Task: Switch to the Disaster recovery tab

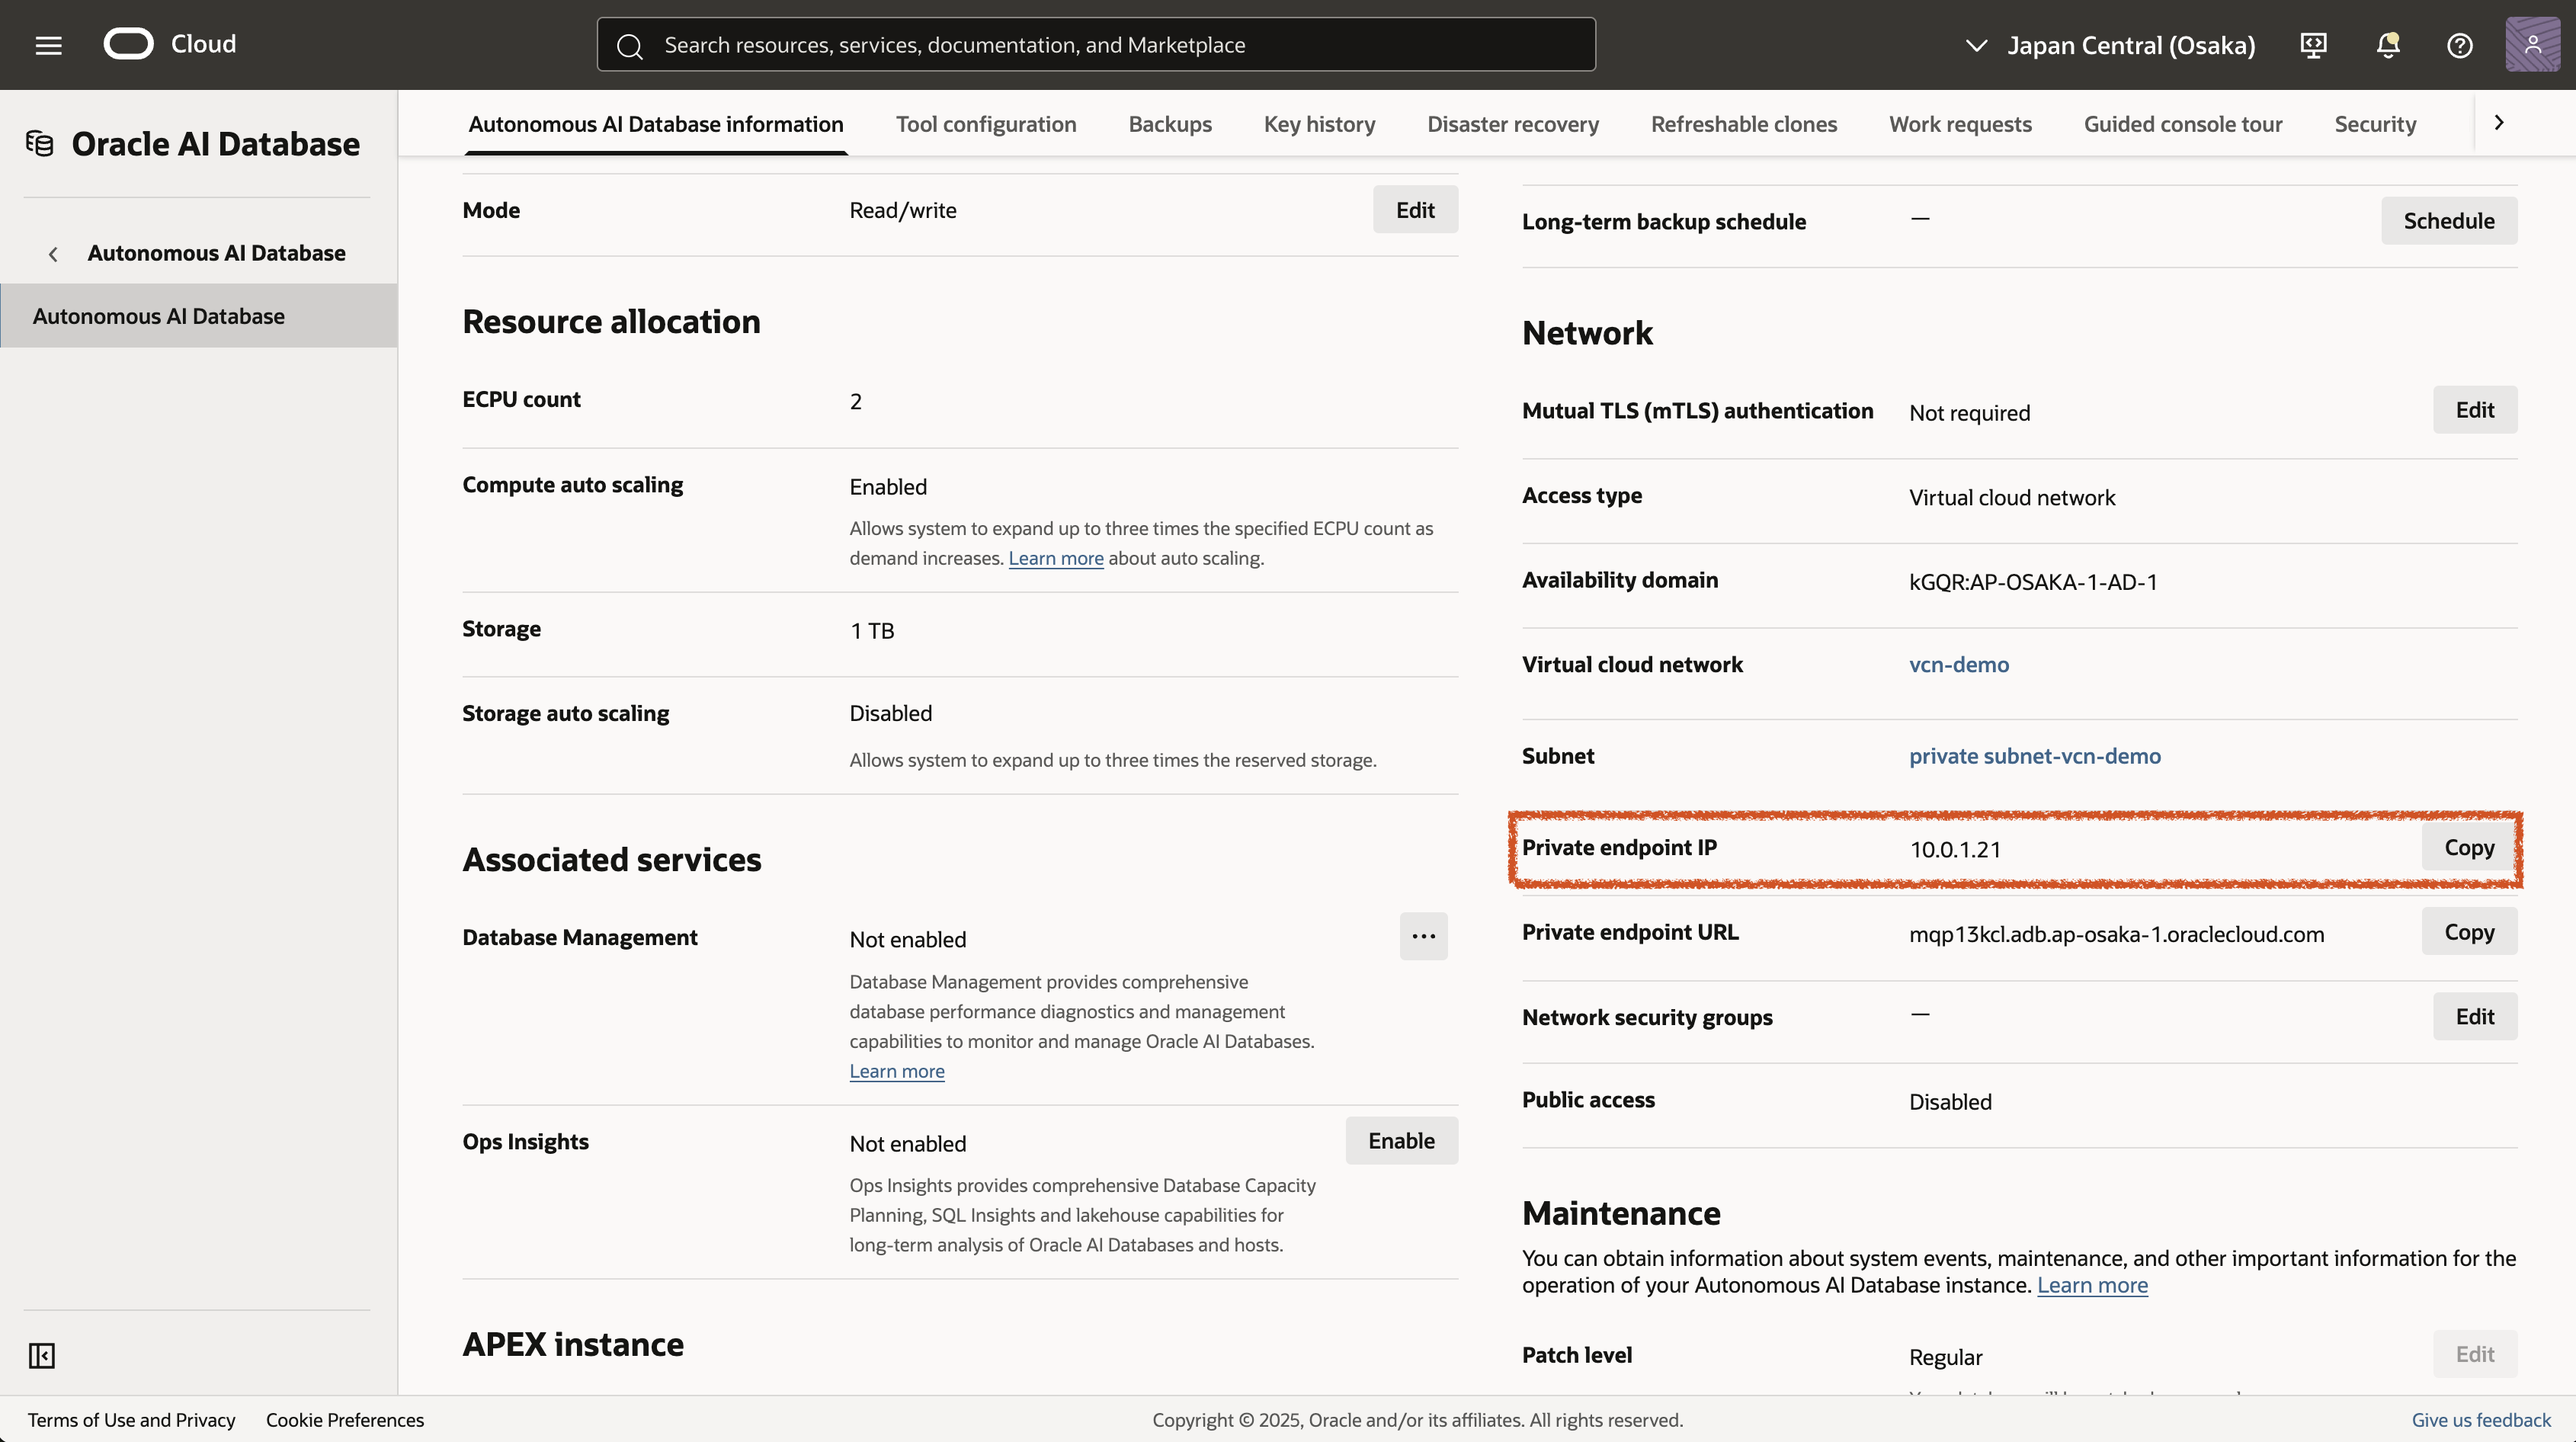Action: click(1512, 124)
